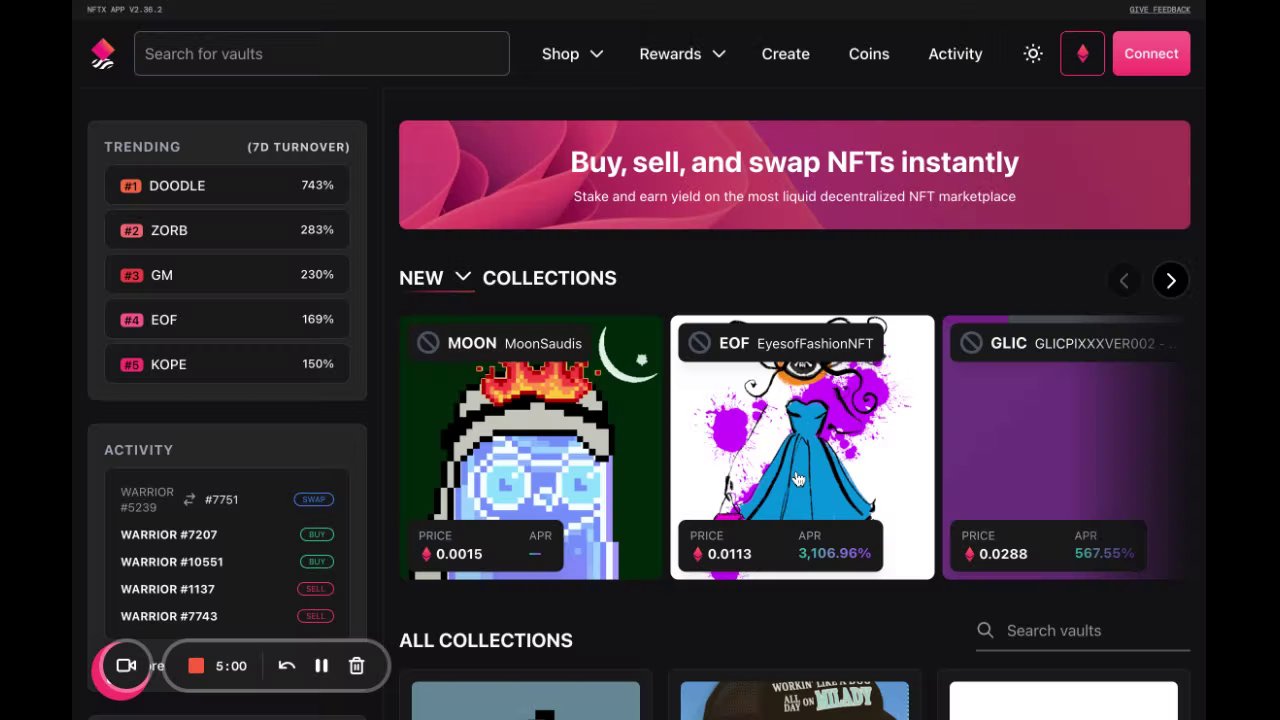Select trending item #2 ZORB
Image resolution: width=1280 pixels, height=720 pixels.
coord(227,230)
